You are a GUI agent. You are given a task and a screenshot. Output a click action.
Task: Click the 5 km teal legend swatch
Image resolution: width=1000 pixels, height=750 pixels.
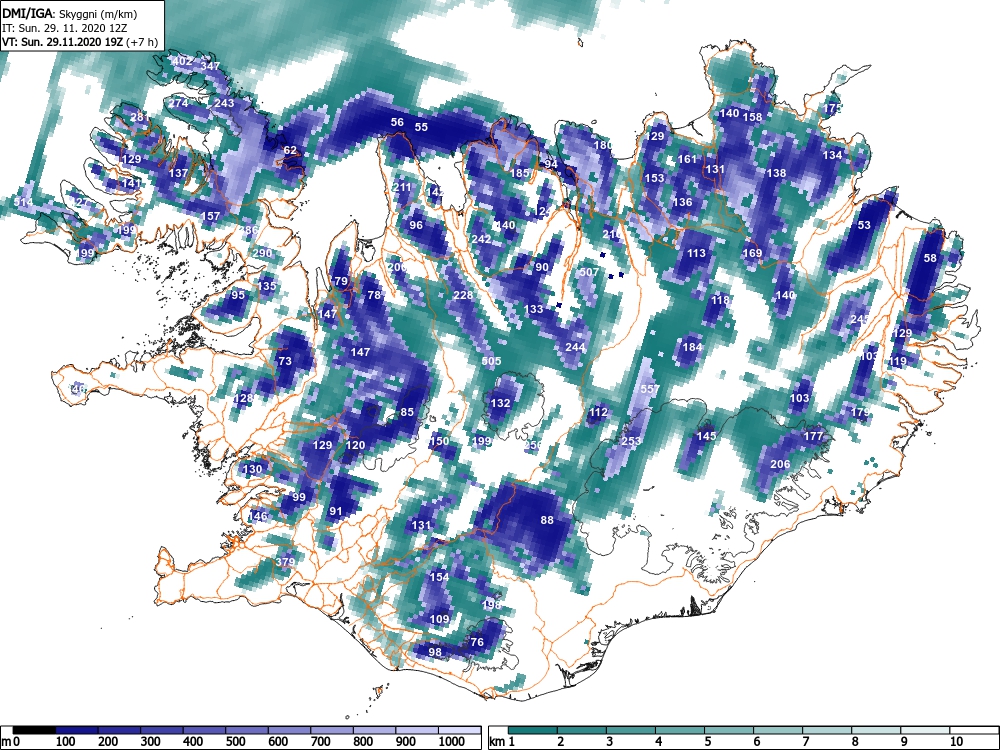click(729, 730)
